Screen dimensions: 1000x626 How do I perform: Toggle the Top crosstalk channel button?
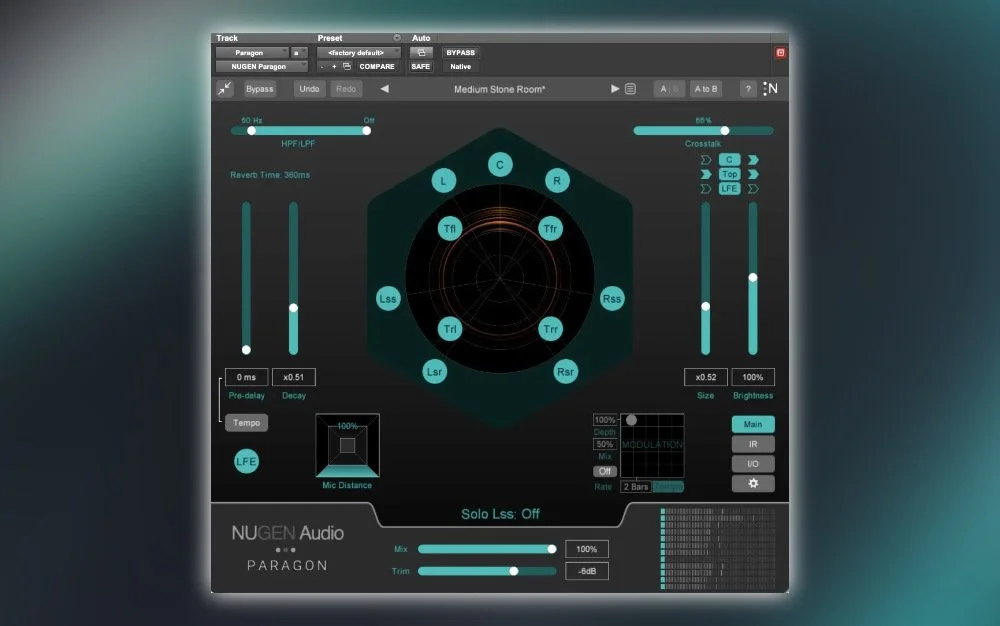pos(730,174)
